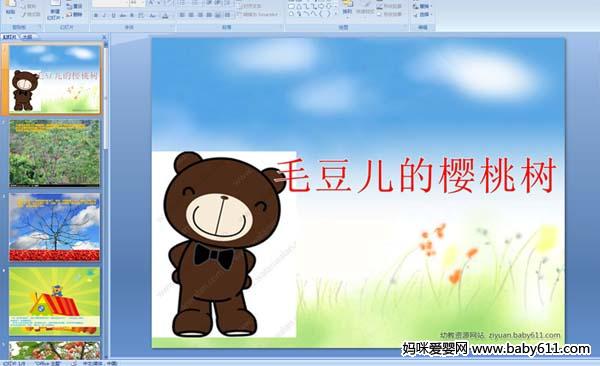Click the red slide title 毛豆儿的樱桃树
The image size is (600, 366).
417,176
